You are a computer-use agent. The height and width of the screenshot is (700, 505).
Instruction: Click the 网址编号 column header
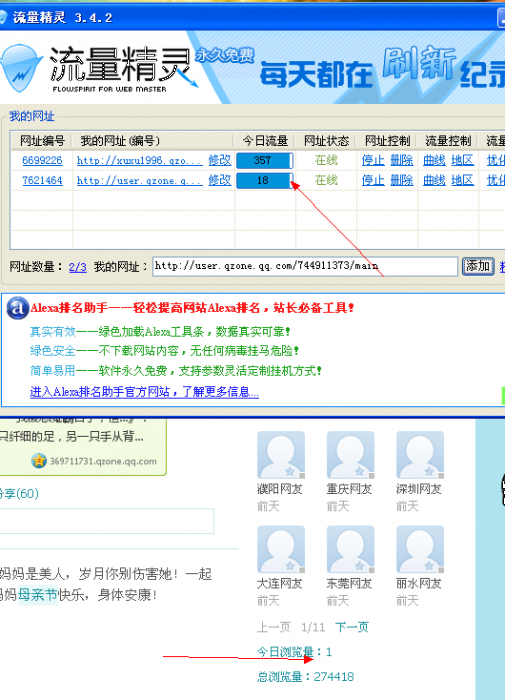coord(42,141)
